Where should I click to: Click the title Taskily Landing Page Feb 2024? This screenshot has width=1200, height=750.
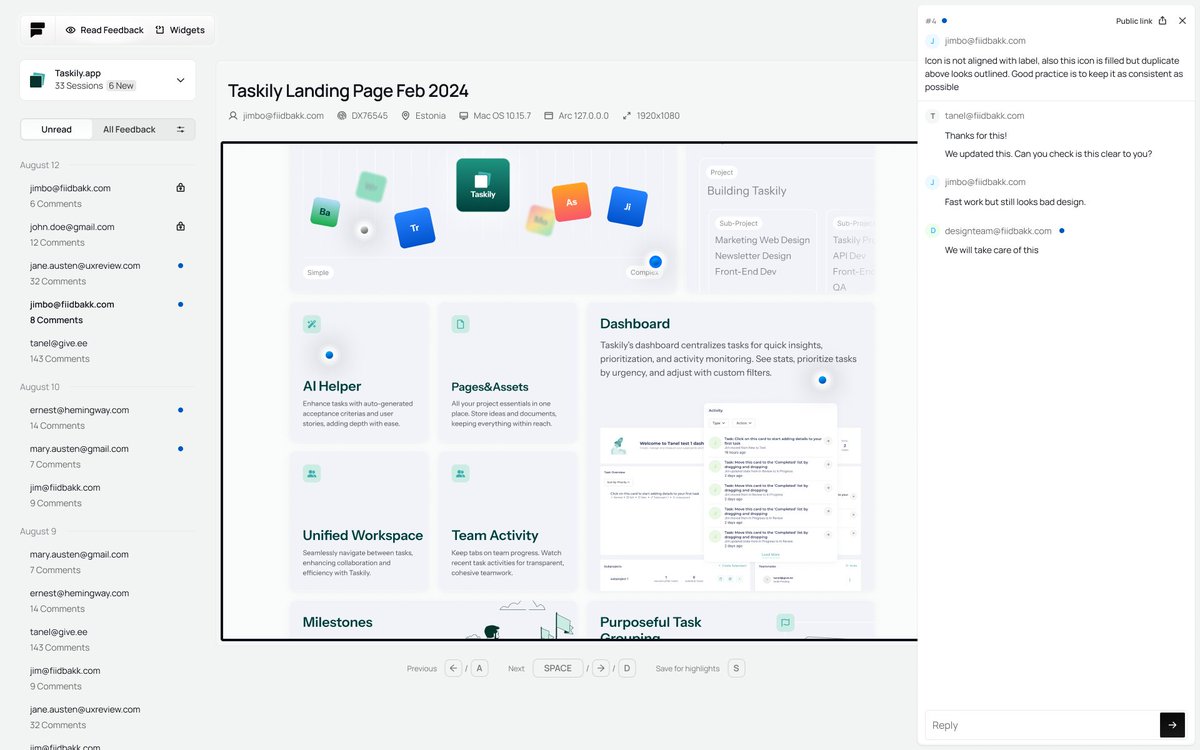pos(348,91)
